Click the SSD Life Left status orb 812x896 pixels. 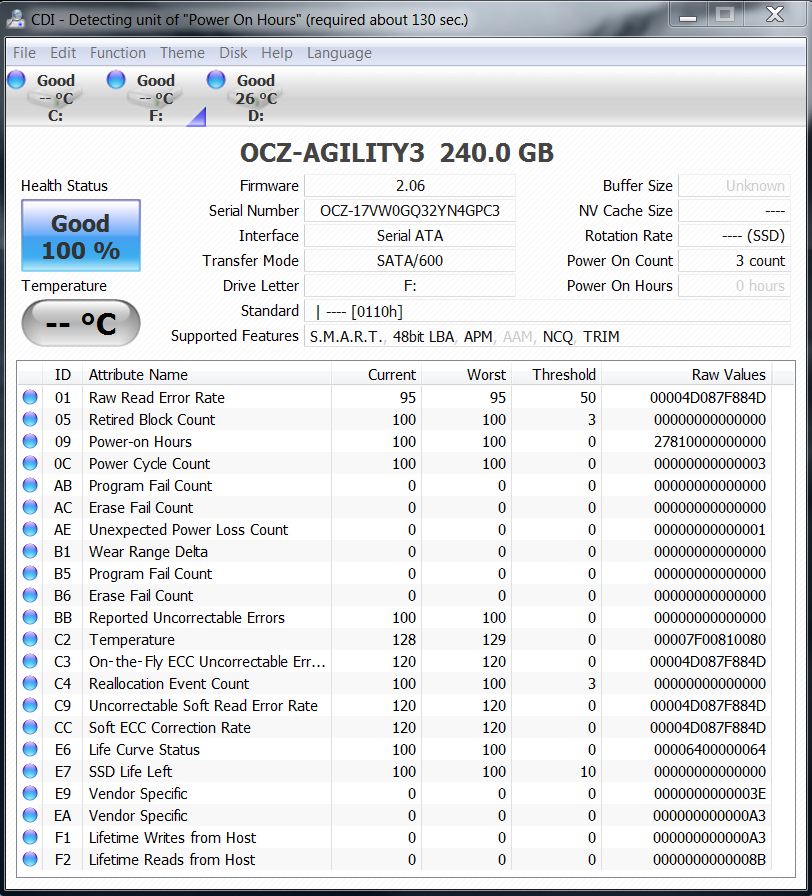click(30, 772)
